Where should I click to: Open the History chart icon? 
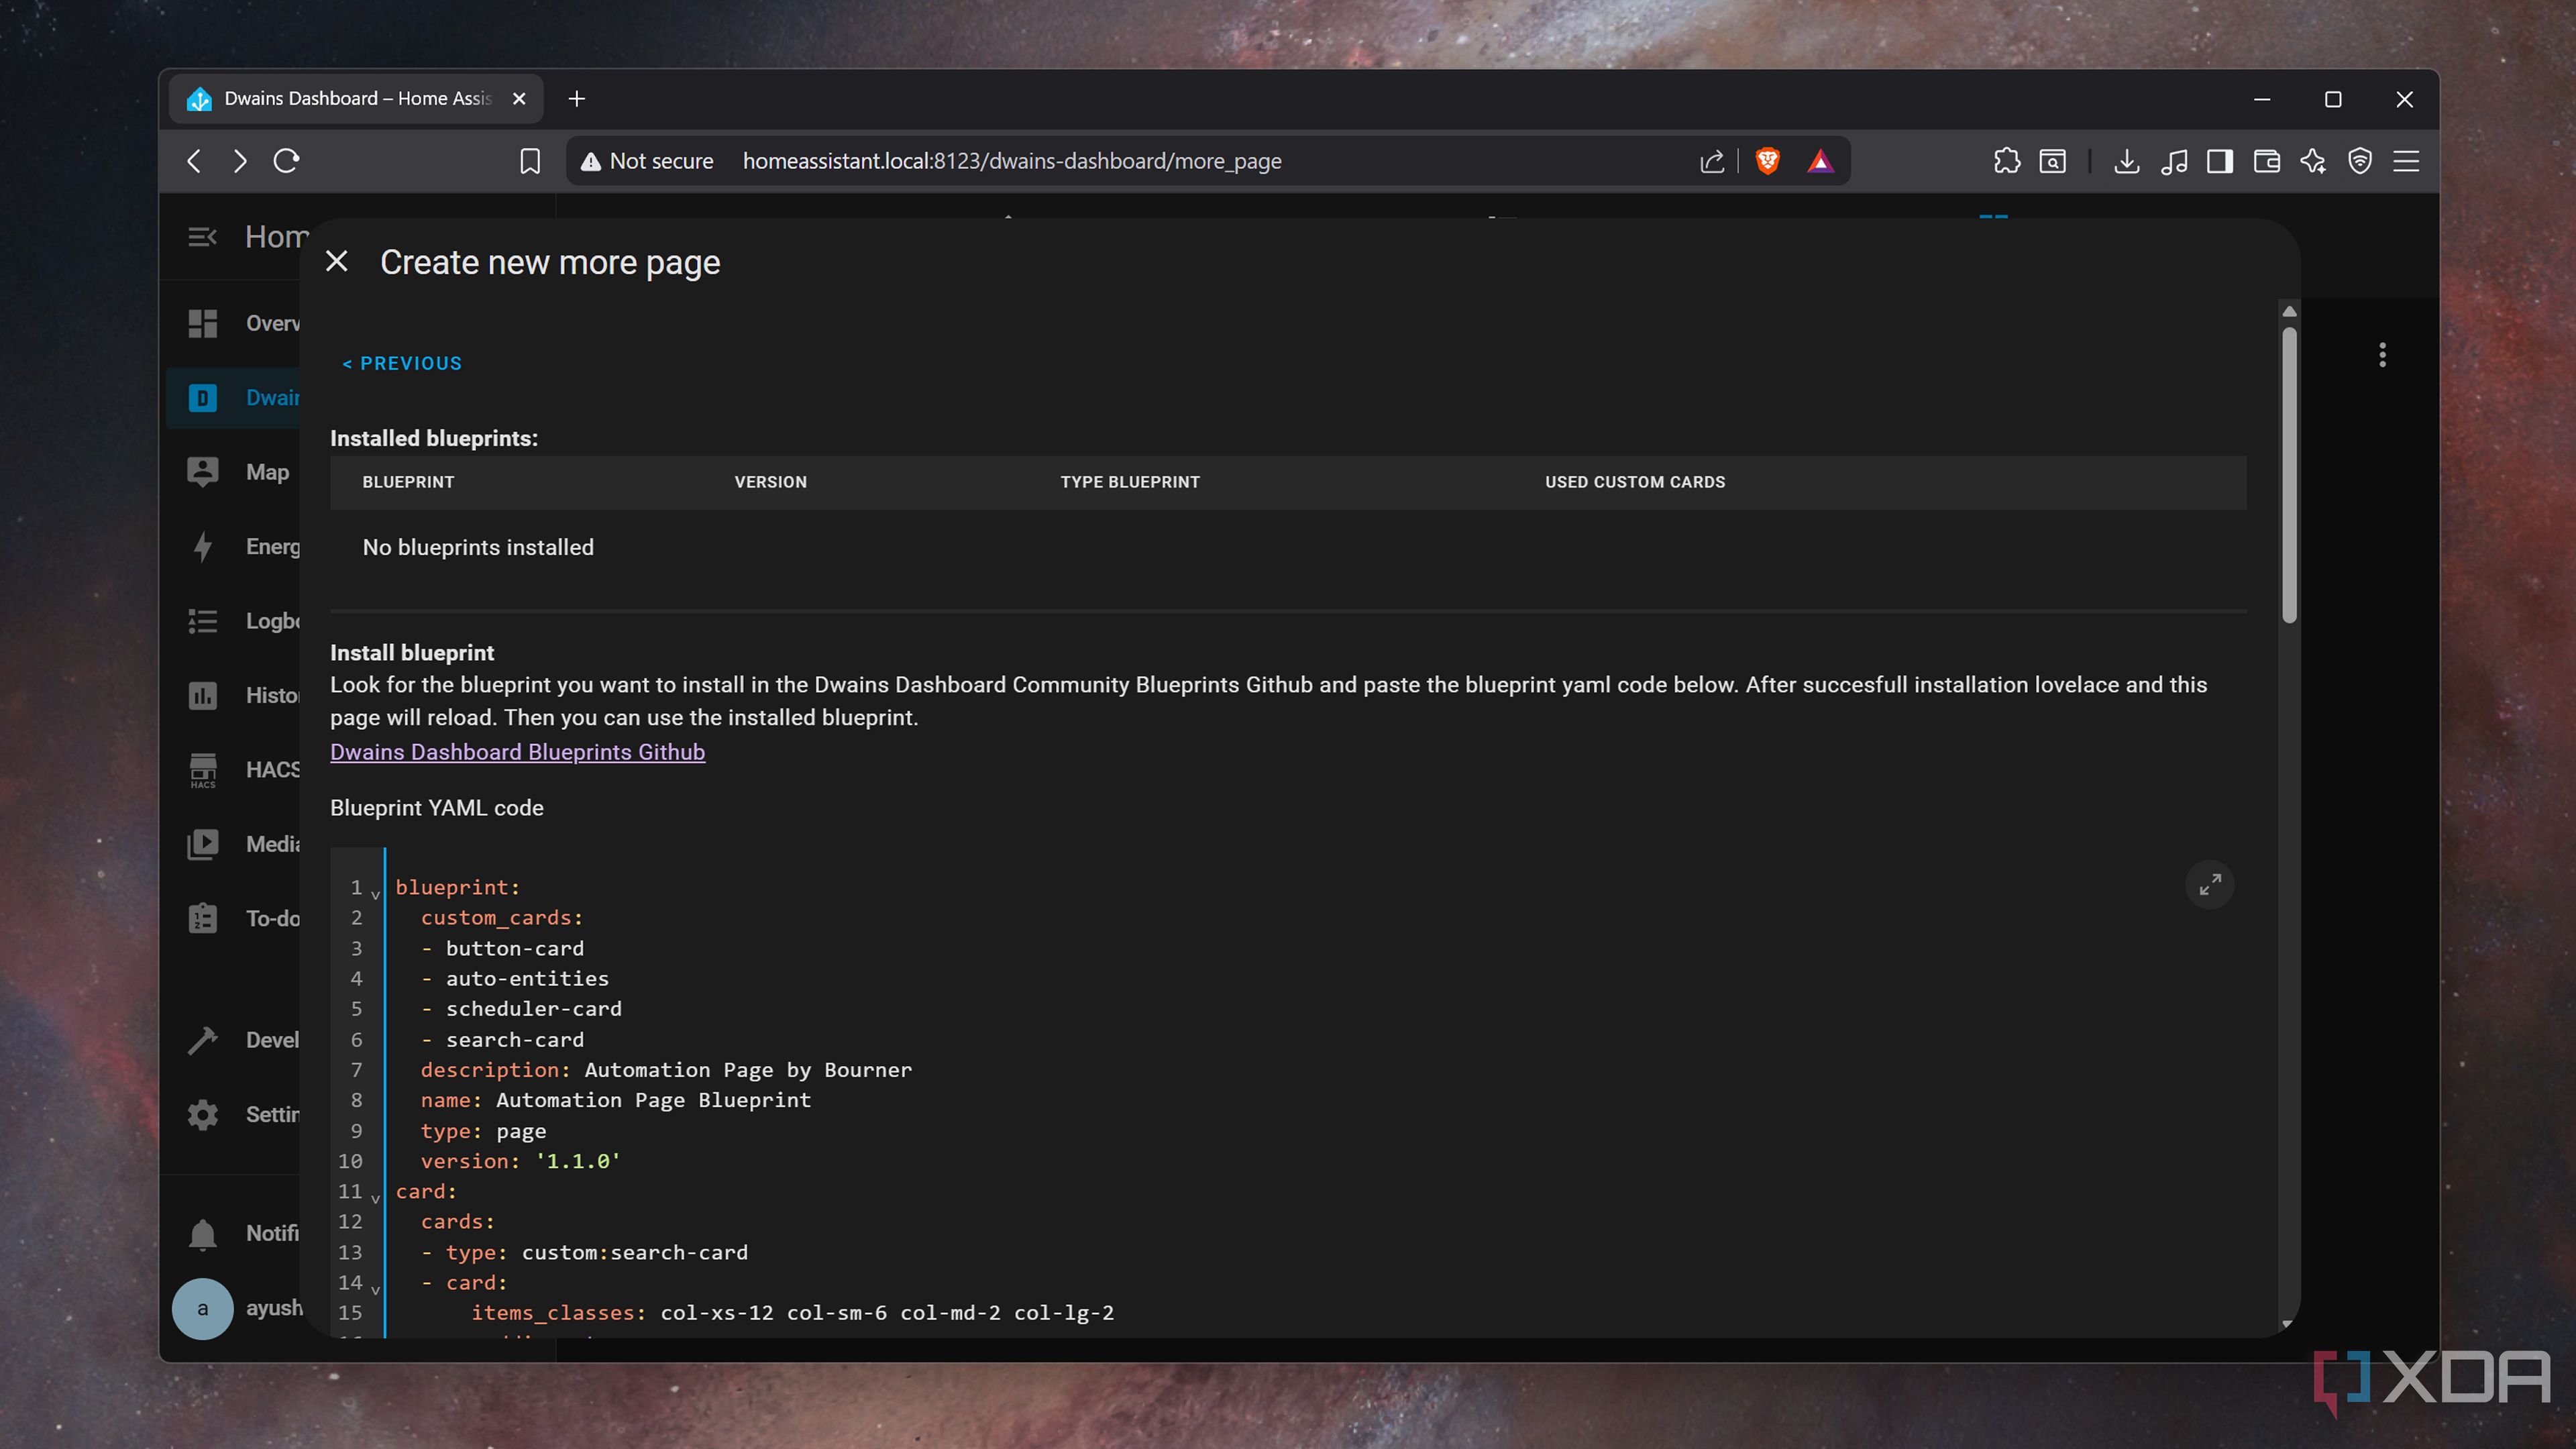pyautogui.click(x=203, y=695)
